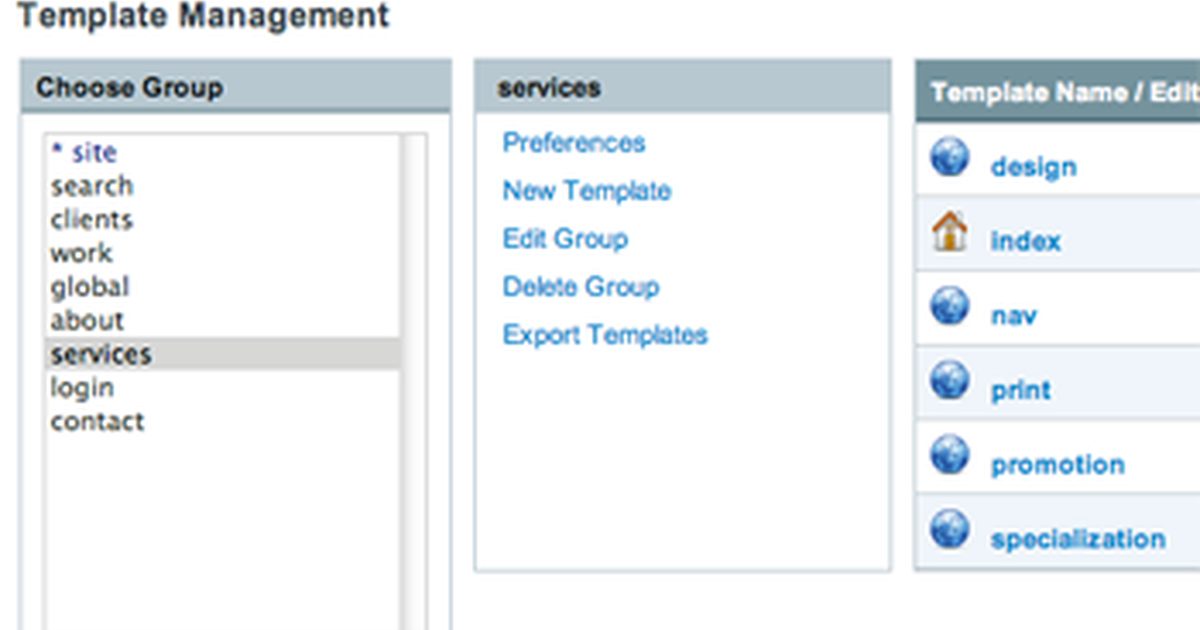Delete the services group
Image resolution: width=1200 pixels, height=630 pixels.
click(580, 287)
